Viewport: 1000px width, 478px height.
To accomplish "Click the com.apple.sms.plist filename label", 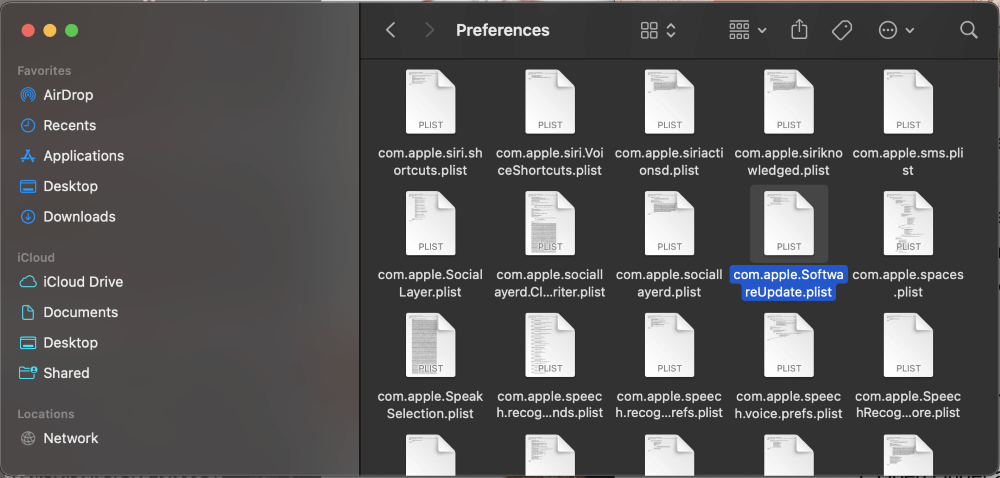I will coord(908,162).
